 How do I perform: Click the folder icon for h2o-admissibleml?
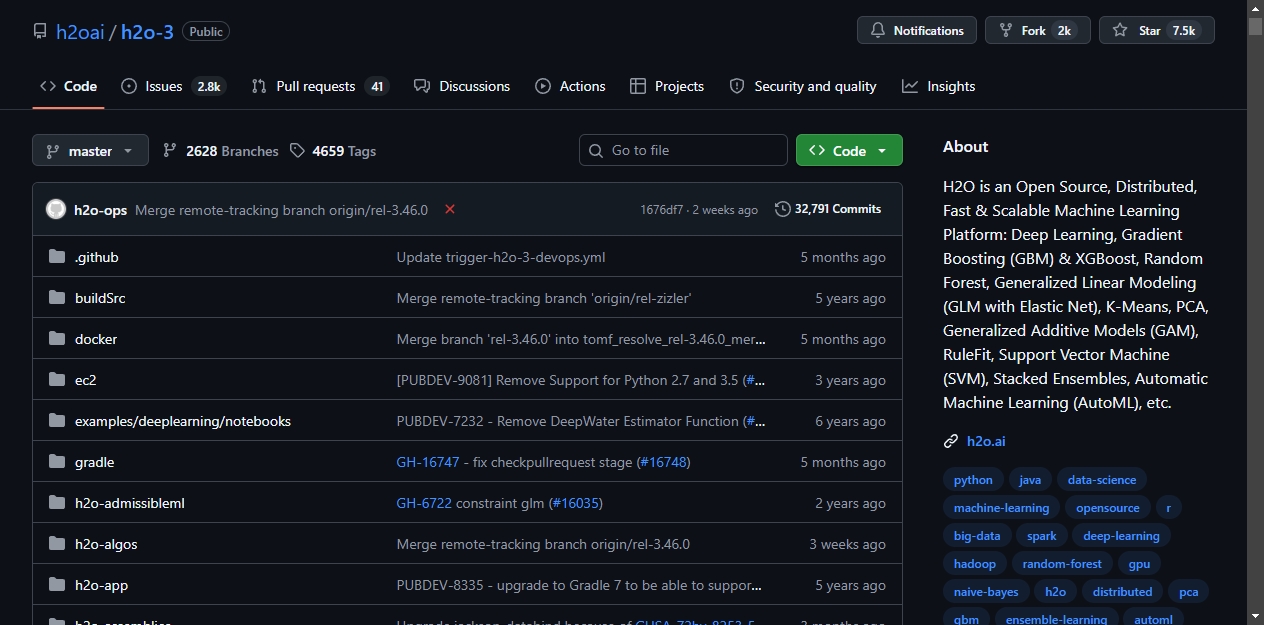coord(56,503)
